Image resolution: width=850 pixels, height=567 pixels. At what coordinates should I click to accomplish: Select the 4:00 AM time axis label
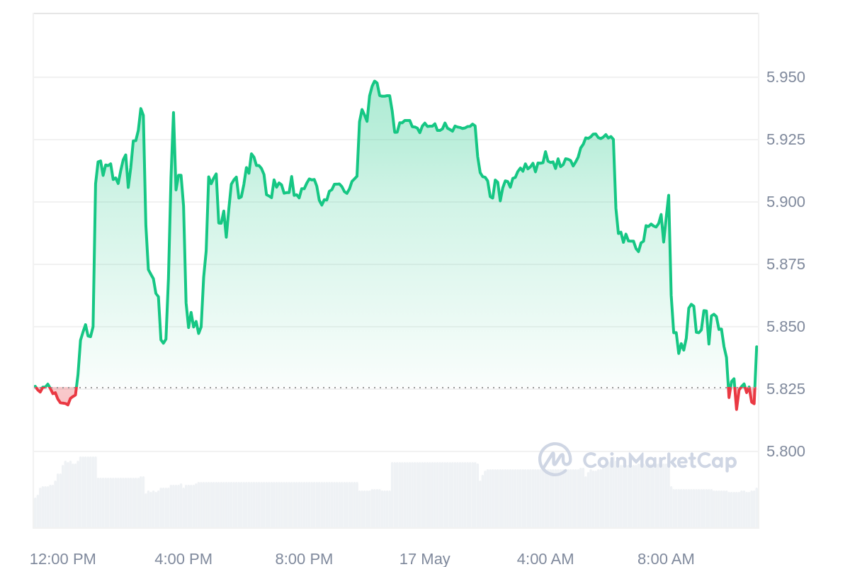pos(545,559)
